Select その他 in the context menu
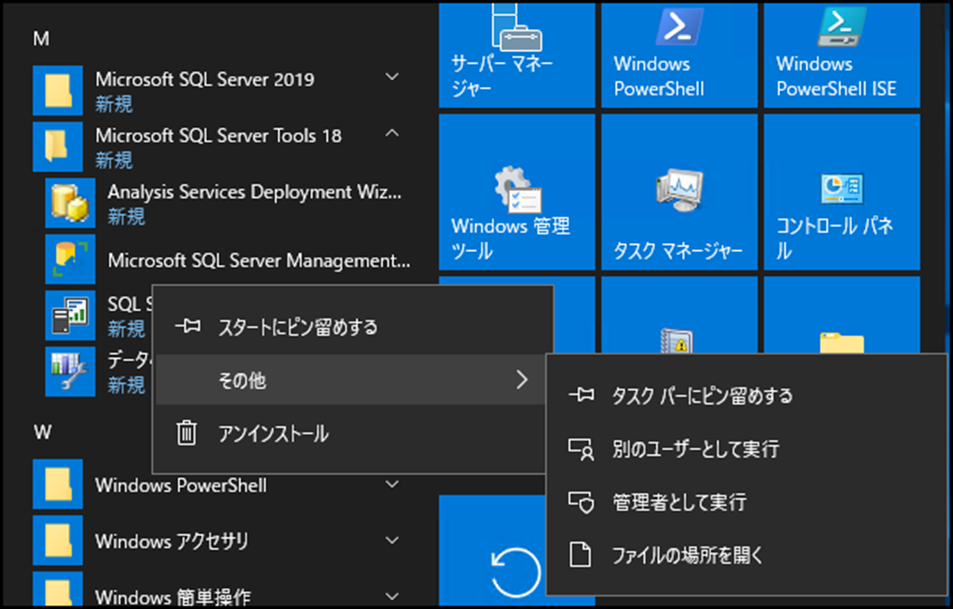 click(353, 380)
